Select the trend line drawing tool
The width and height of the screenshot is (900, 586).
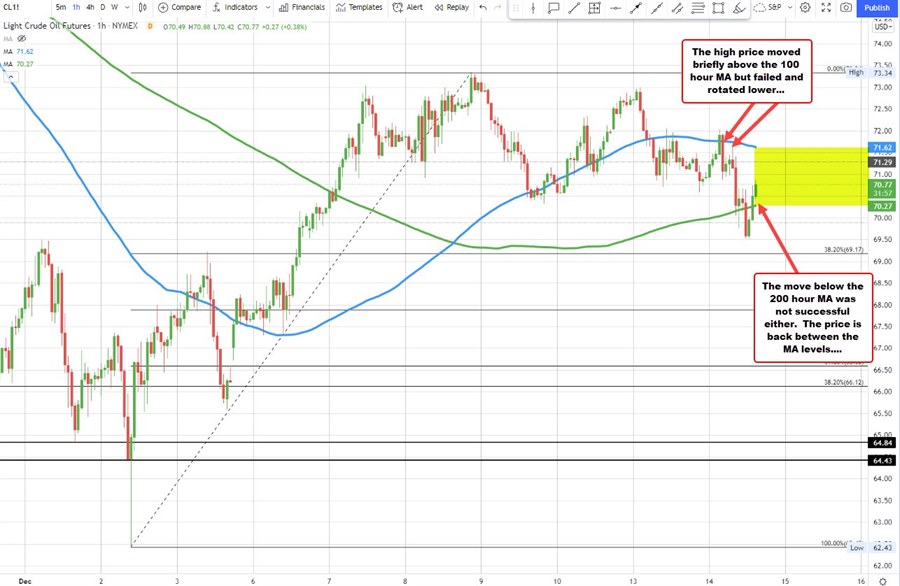pos(575,8)
